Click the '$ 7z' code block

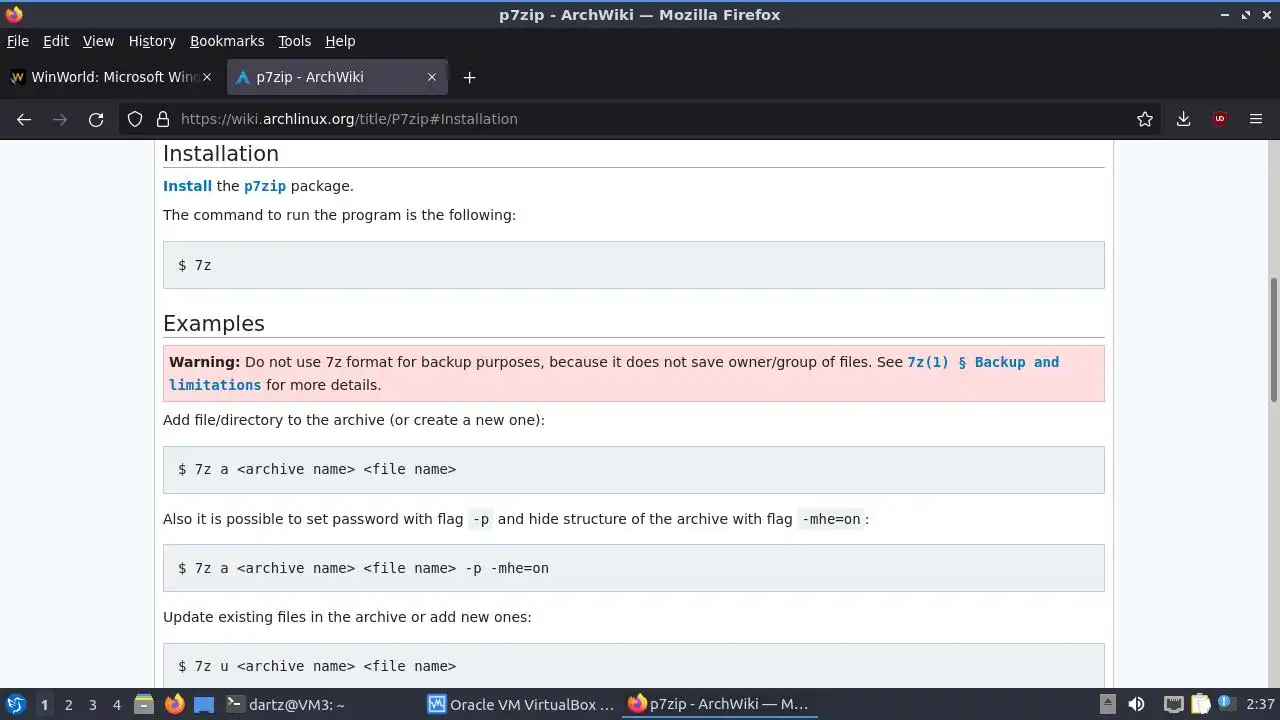click(x=634, y=265)
